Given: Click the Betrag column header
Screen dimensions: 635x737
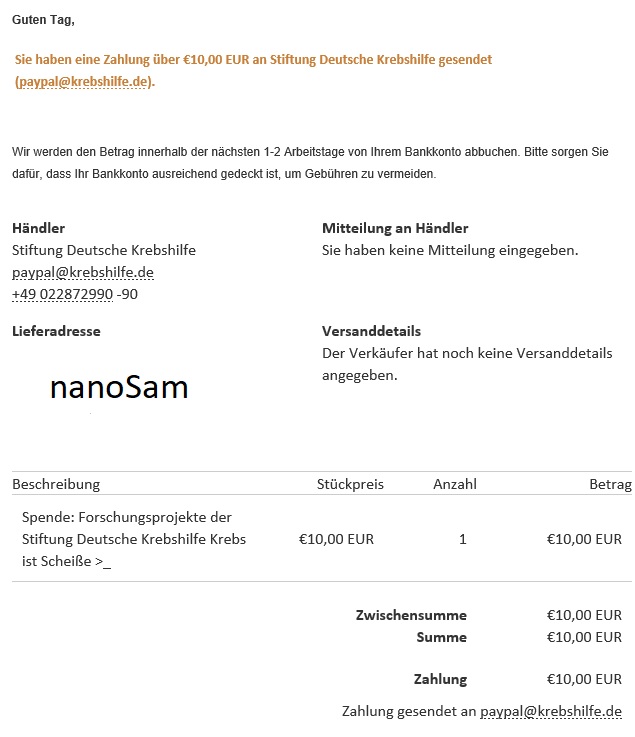Looking at the screenshot, I should (x=611, y=484).
